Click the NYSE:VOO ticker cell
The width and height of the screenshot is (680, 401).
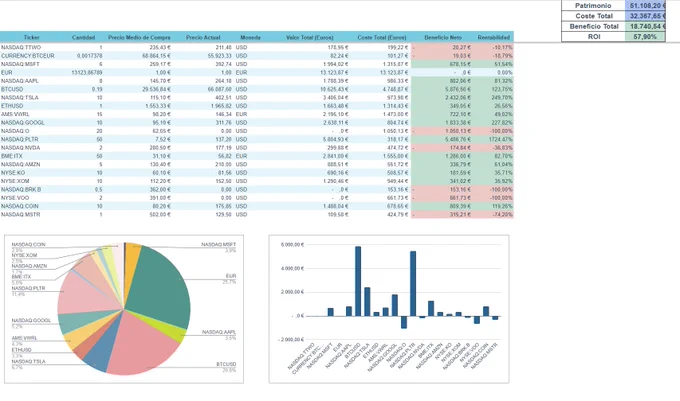pyautogui.click(x=15, y=198)
